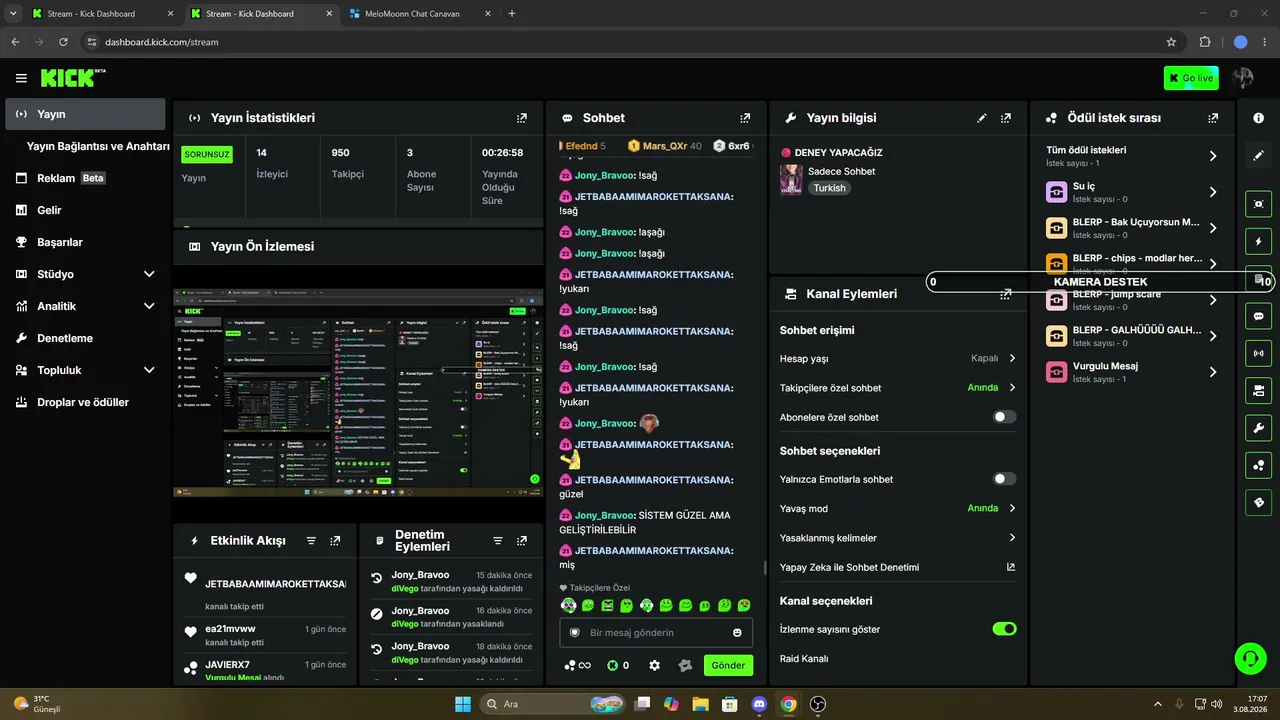Screen dimensions: 1280x720
Task: Open chat settings gear below the message box
Action: pos(654,665)
